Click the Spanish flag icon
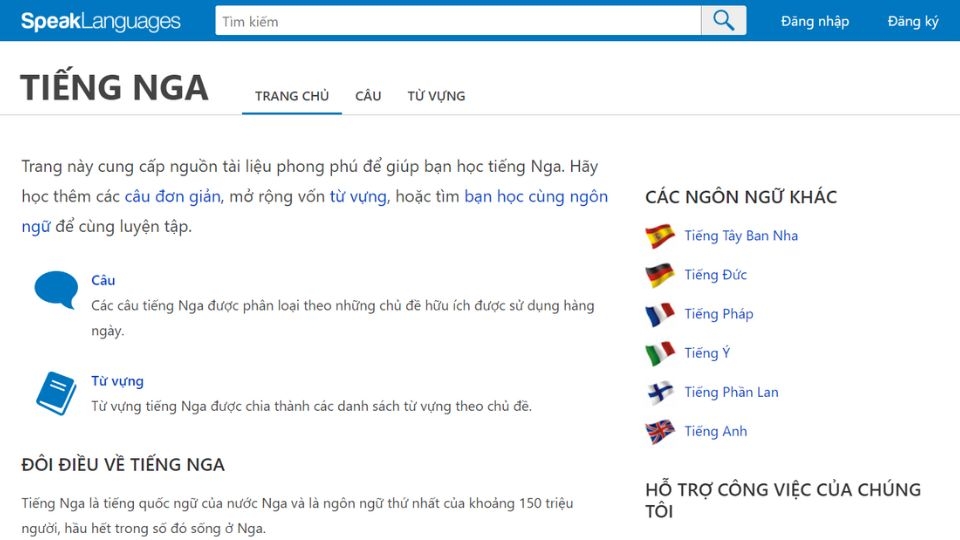 click(659, 236)
